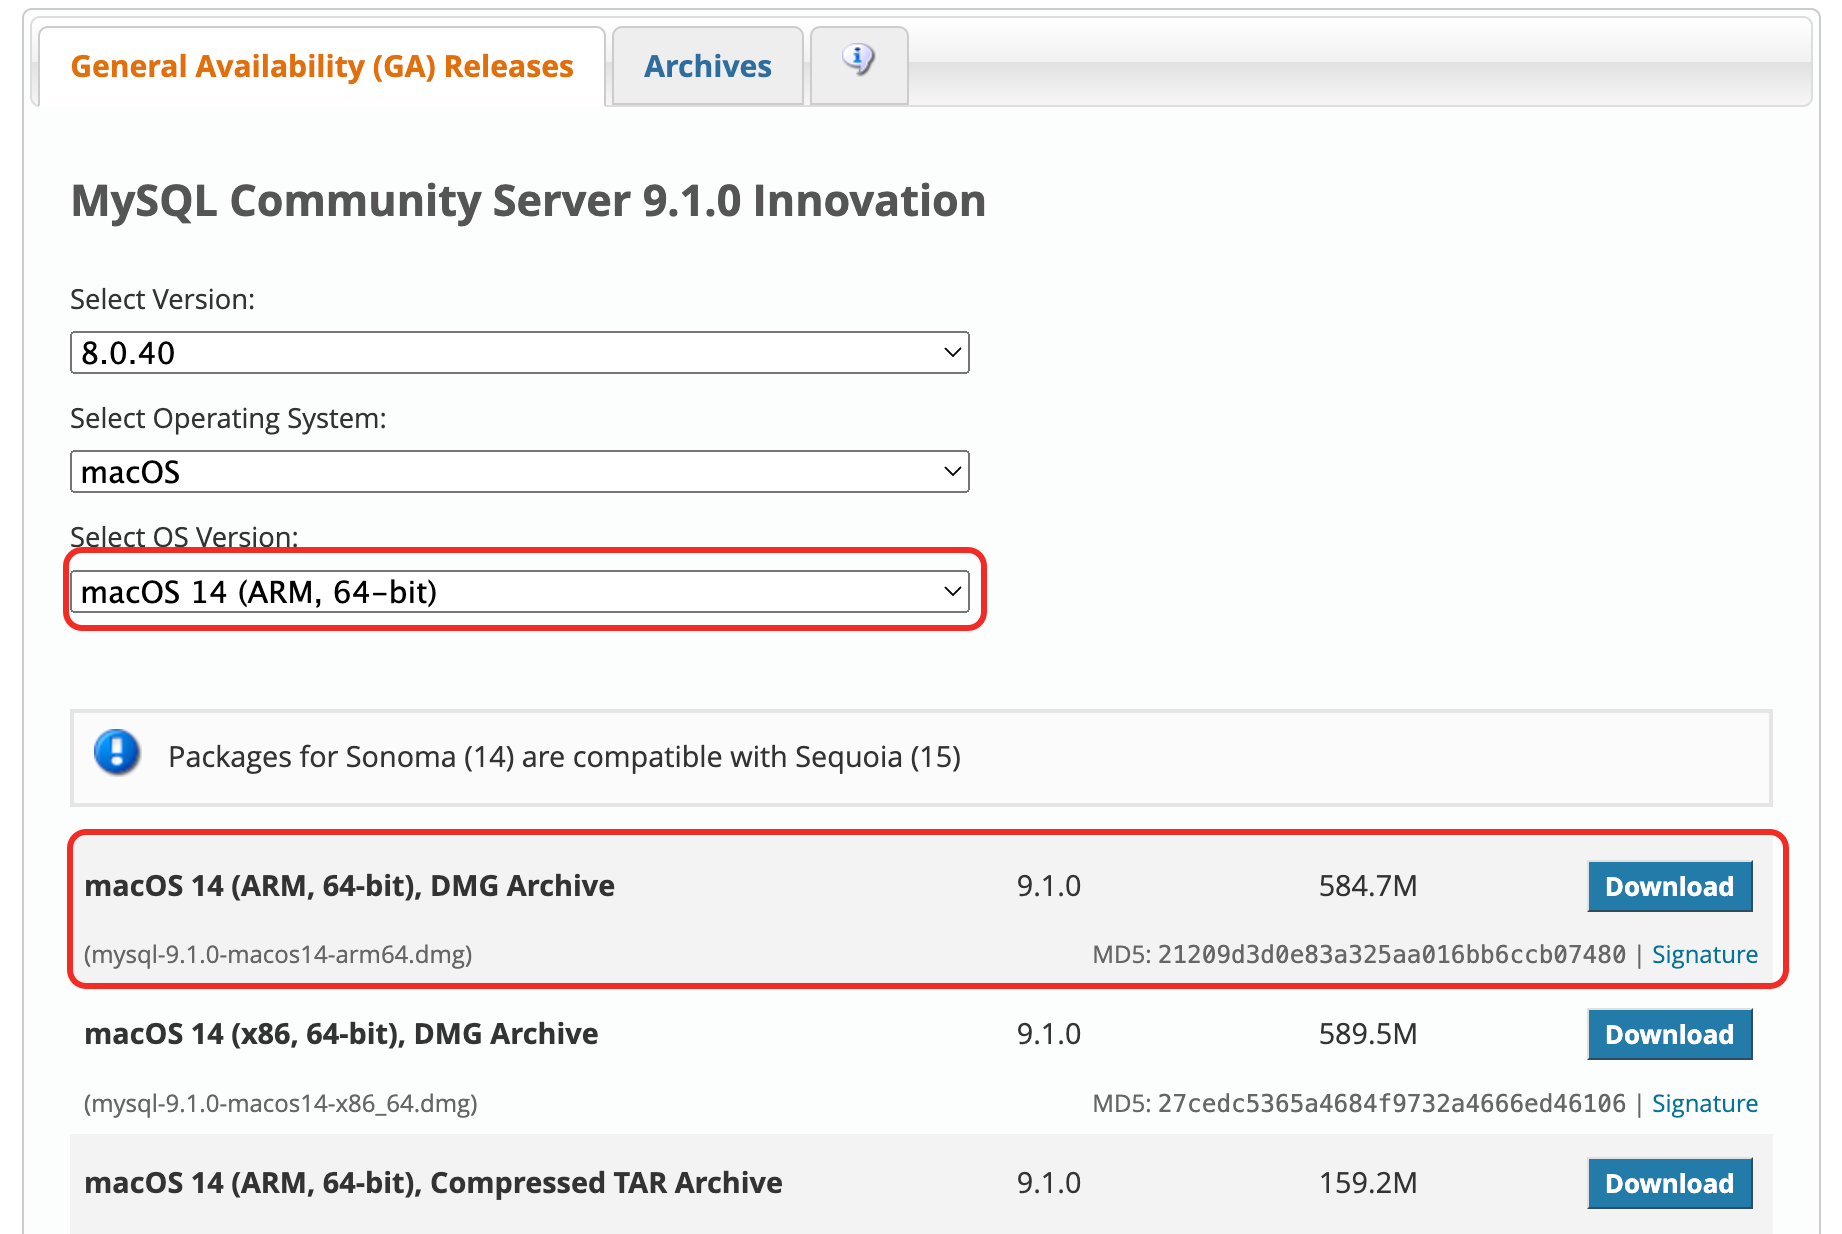The image size is (1842, 1234).
Task: Click the file name (mysql-9.1.0-macos14-arm64.dmg)
Action: pyautogui.click(x=278, y=955)
